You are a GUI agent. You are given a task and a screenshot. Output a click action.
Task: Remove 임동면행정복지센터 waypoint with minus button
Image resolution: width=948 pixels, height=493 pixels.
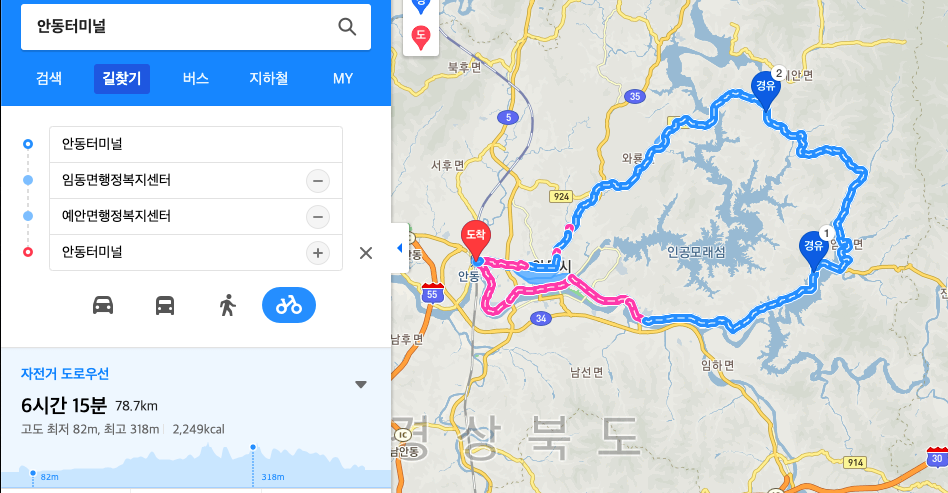coord(318,180)
